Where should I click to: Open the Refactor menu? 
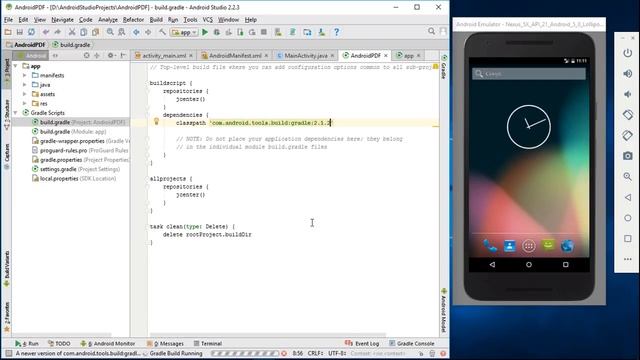(133, 20)
